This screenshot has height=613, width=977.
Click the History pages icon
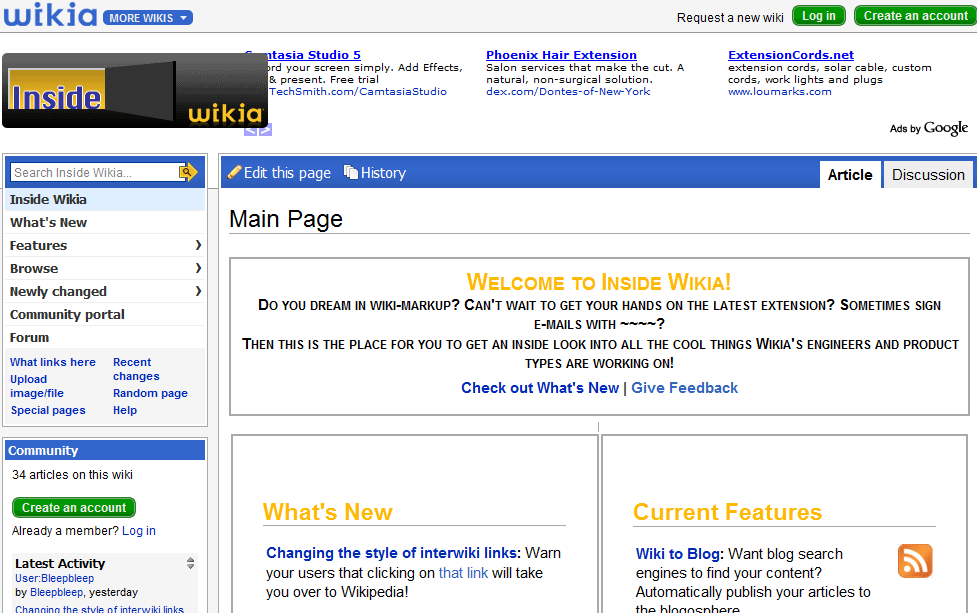(x=351, y=173)
